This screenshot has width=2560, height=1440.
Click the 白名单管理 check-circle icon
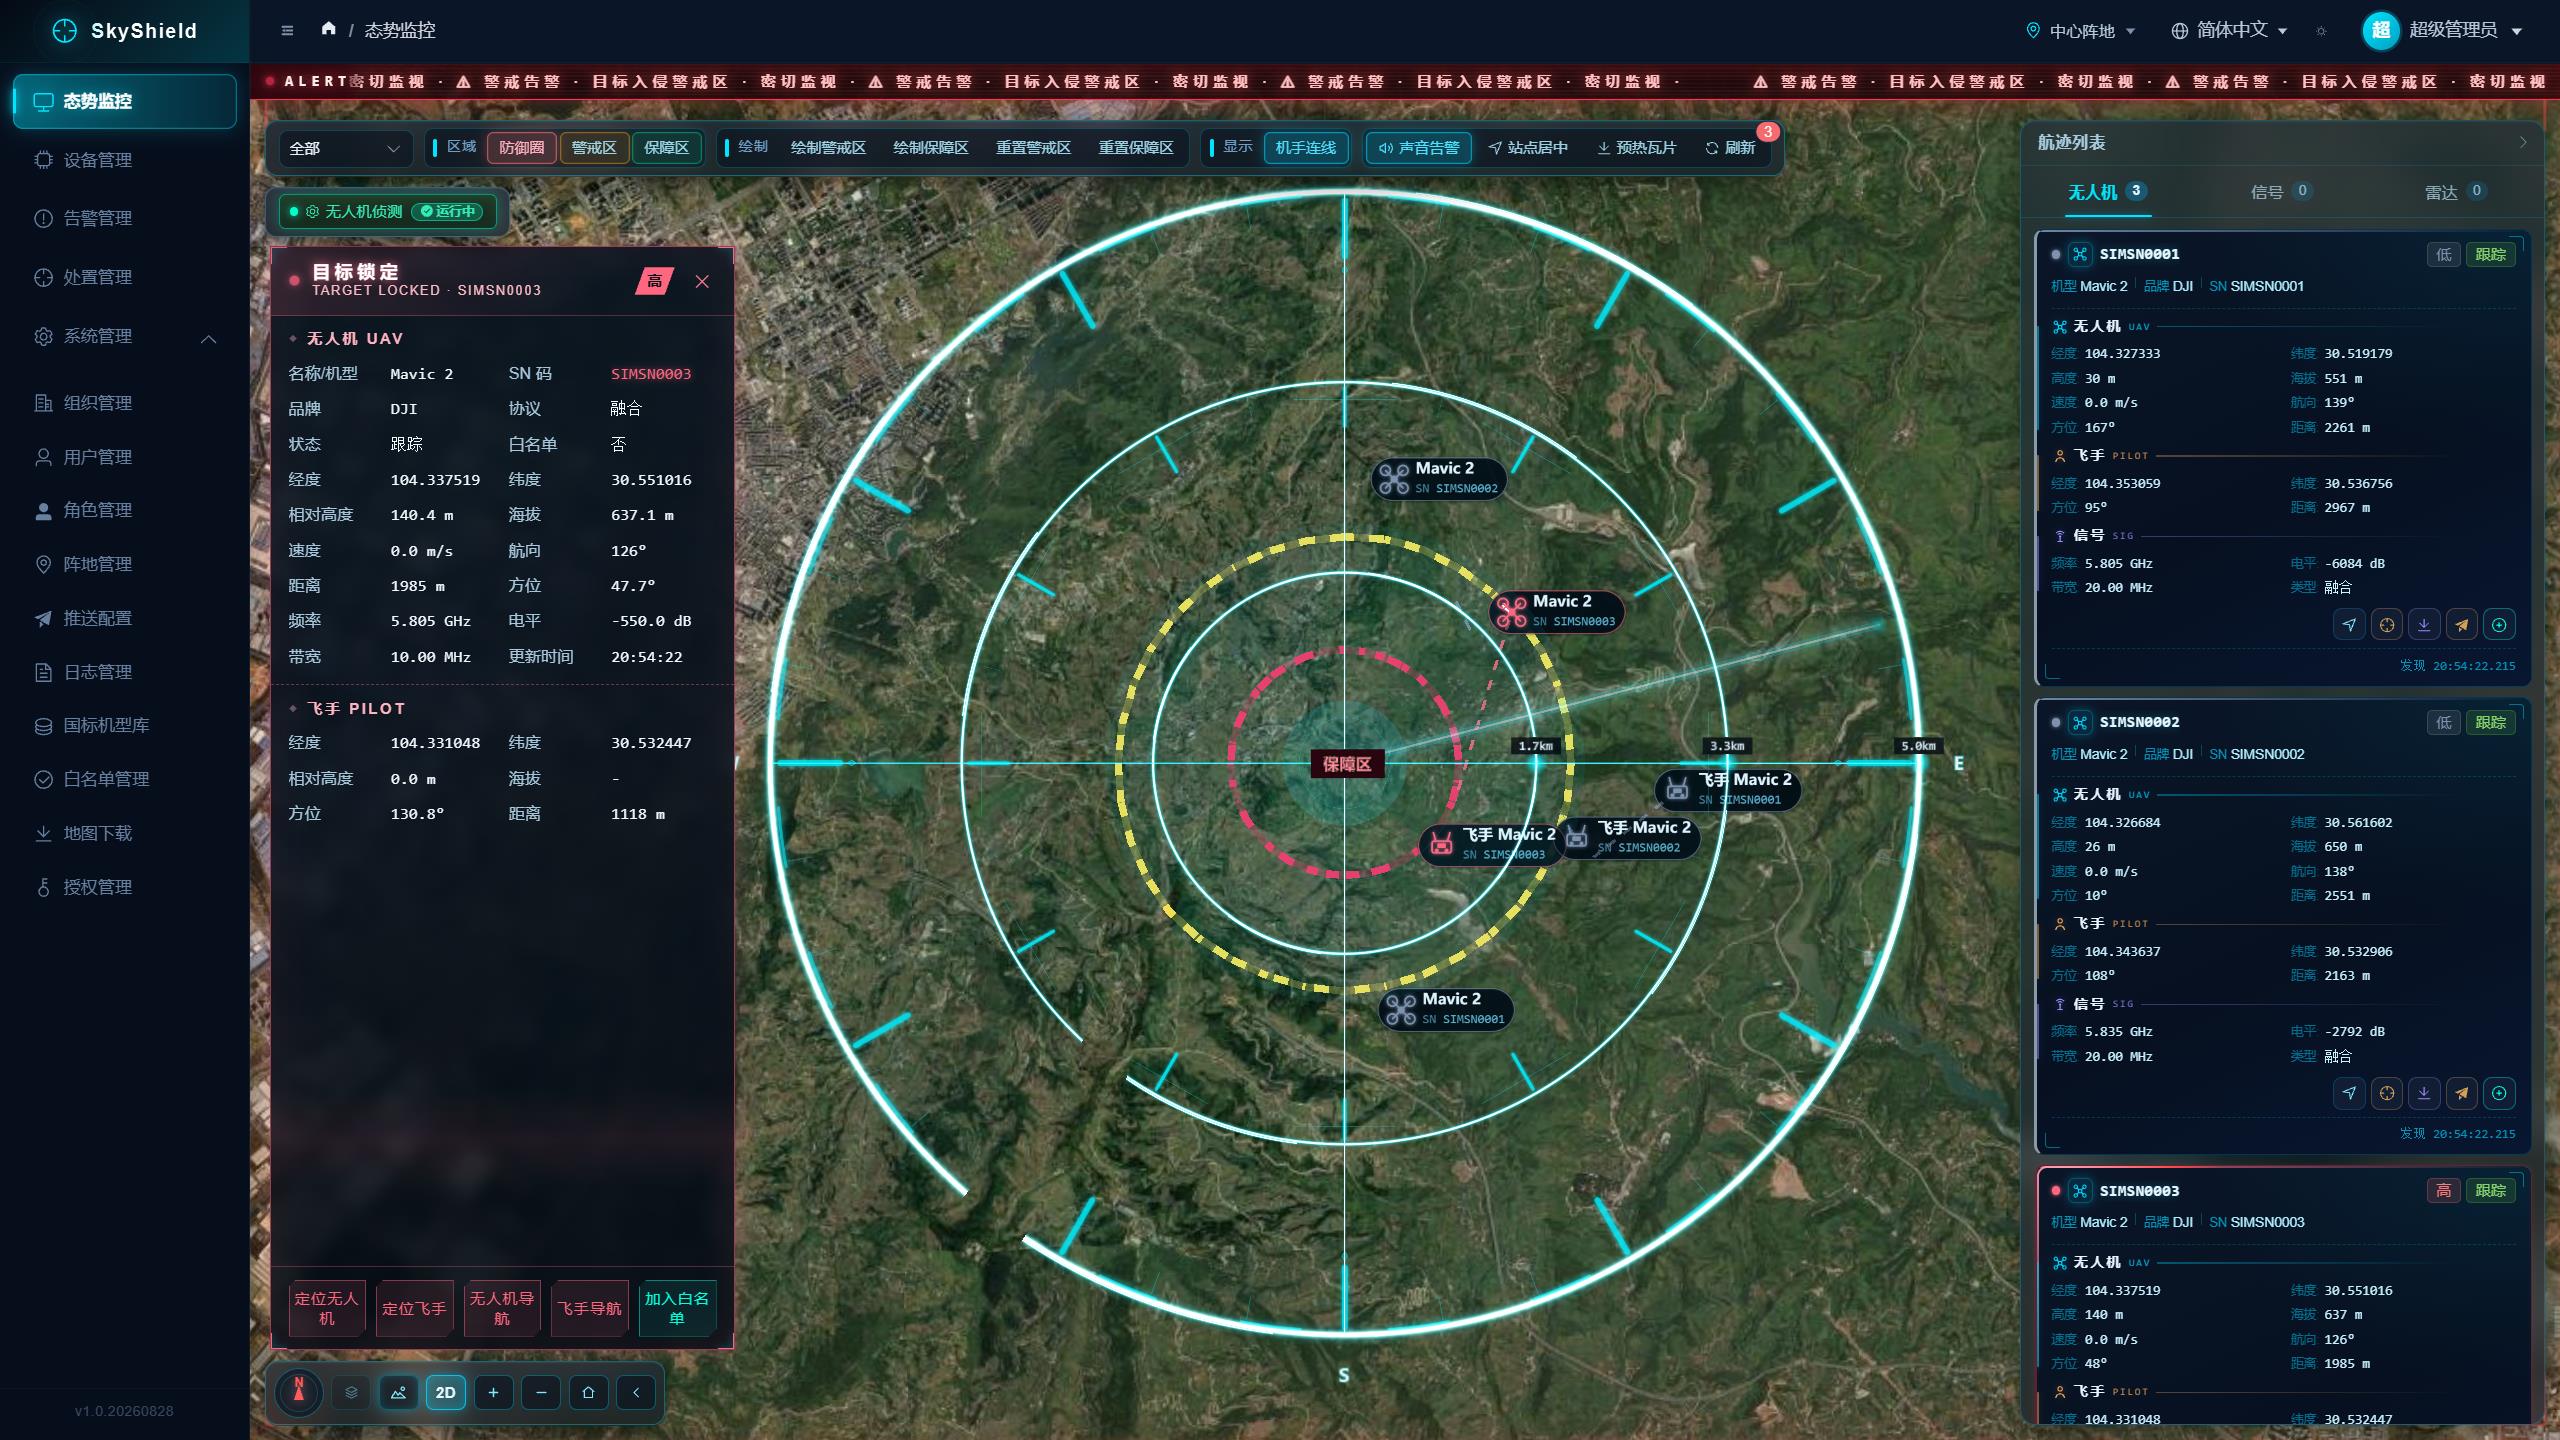[x=43, y=779]
